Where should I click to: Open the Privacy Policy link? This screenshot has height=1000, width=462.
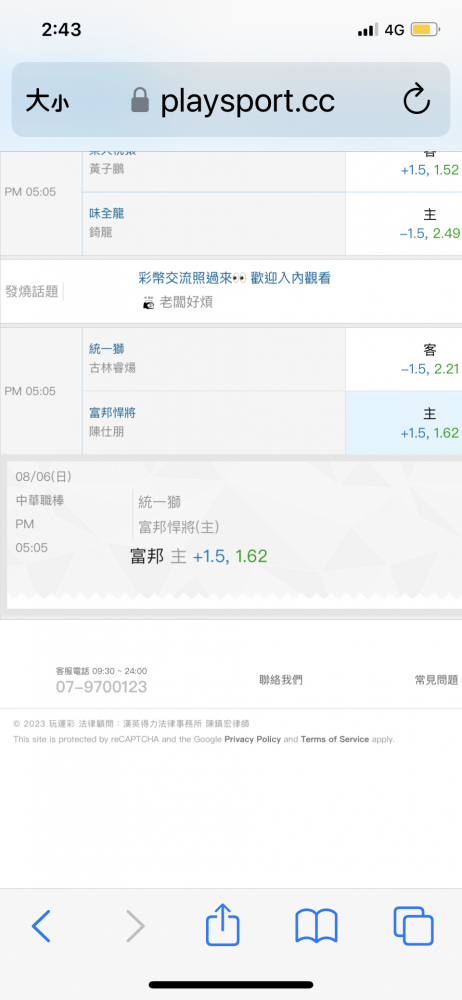tap(253, 739)
